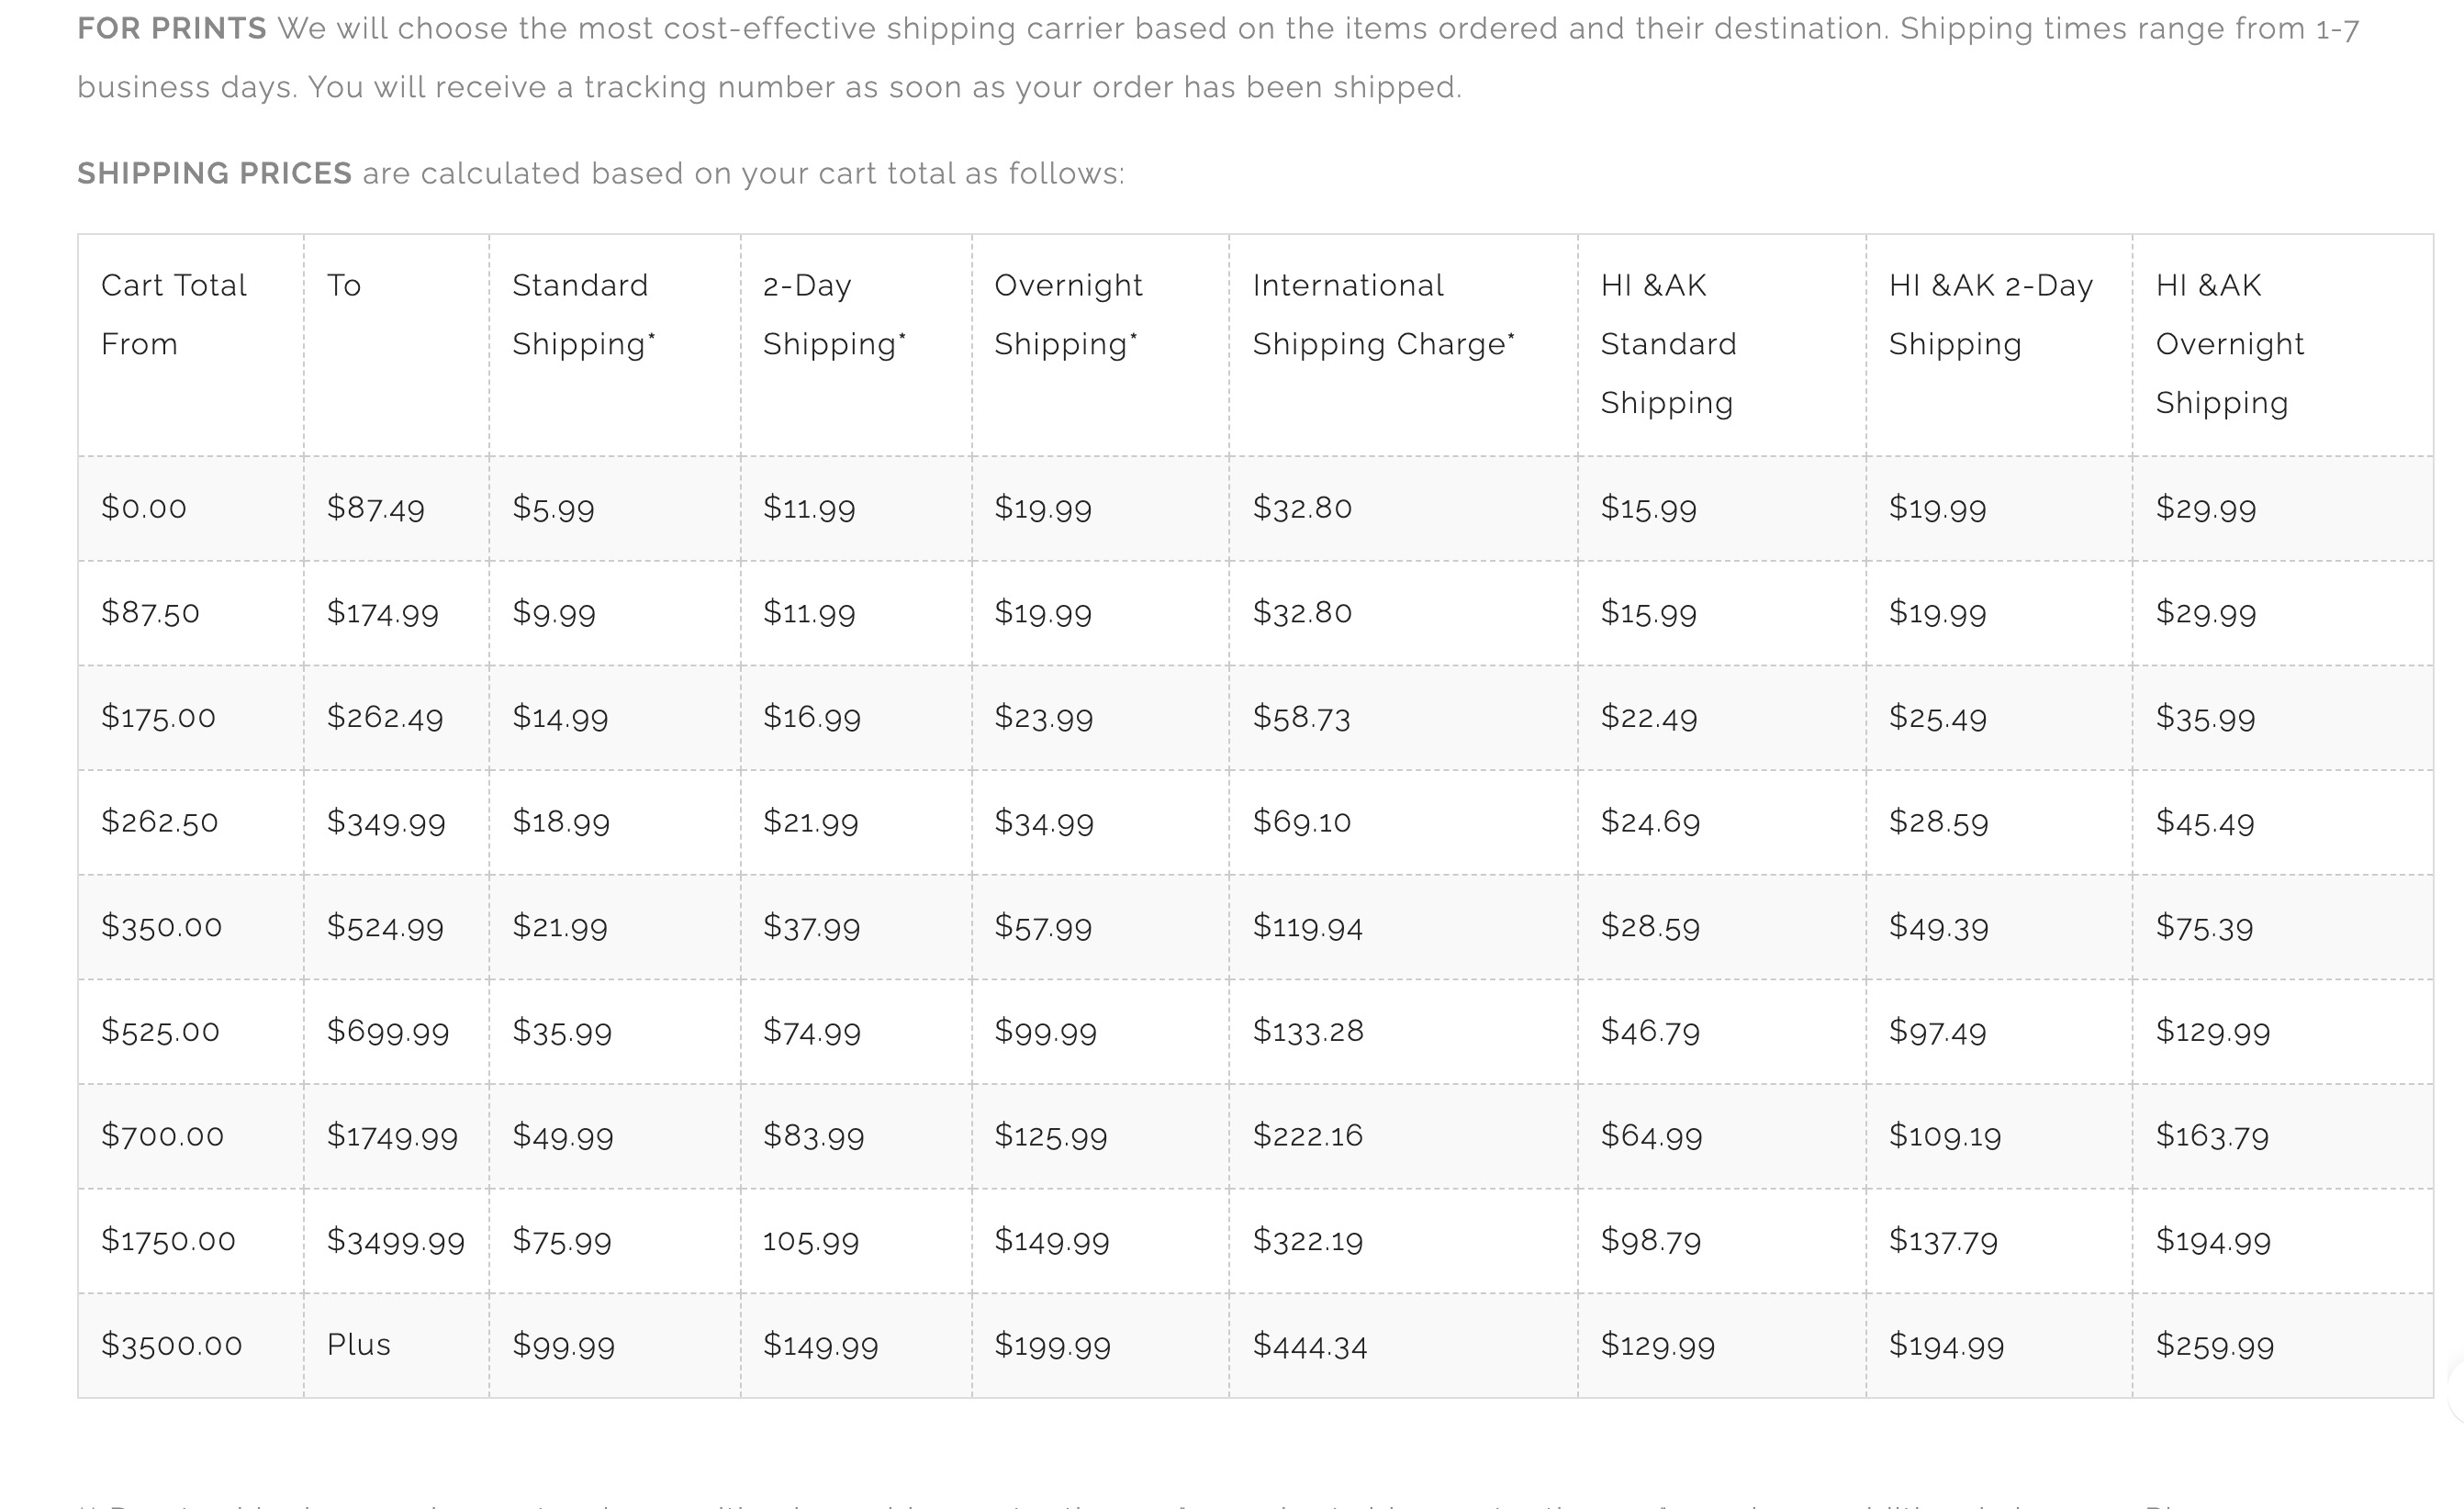Click the $444.34 international shipping cell
2464x1509 pixels.
(1404, 1345)
